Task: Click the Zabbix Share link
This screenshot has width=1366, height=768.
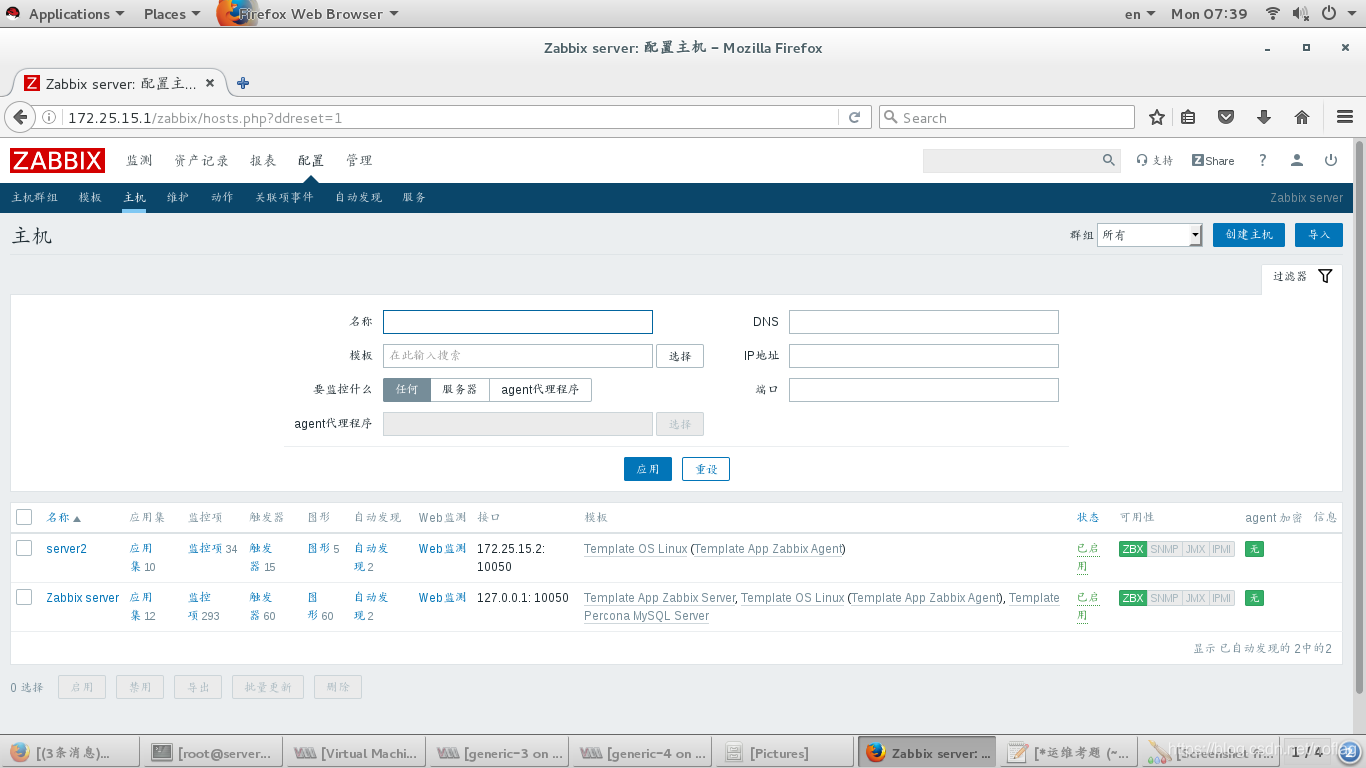Action: click(x=1213, y=160)
